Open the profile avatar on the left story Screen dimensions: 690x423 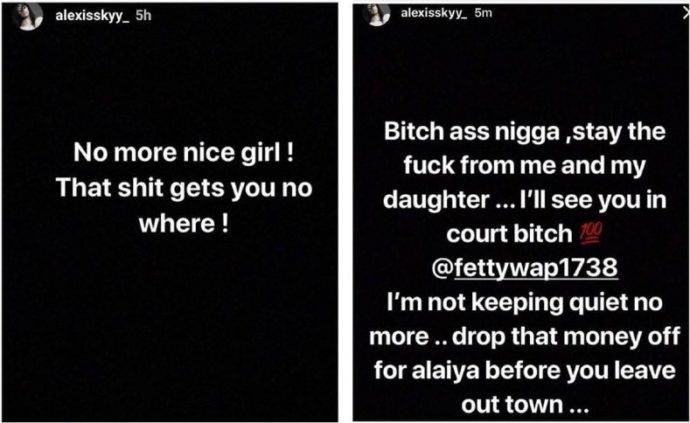click(28, 16)
